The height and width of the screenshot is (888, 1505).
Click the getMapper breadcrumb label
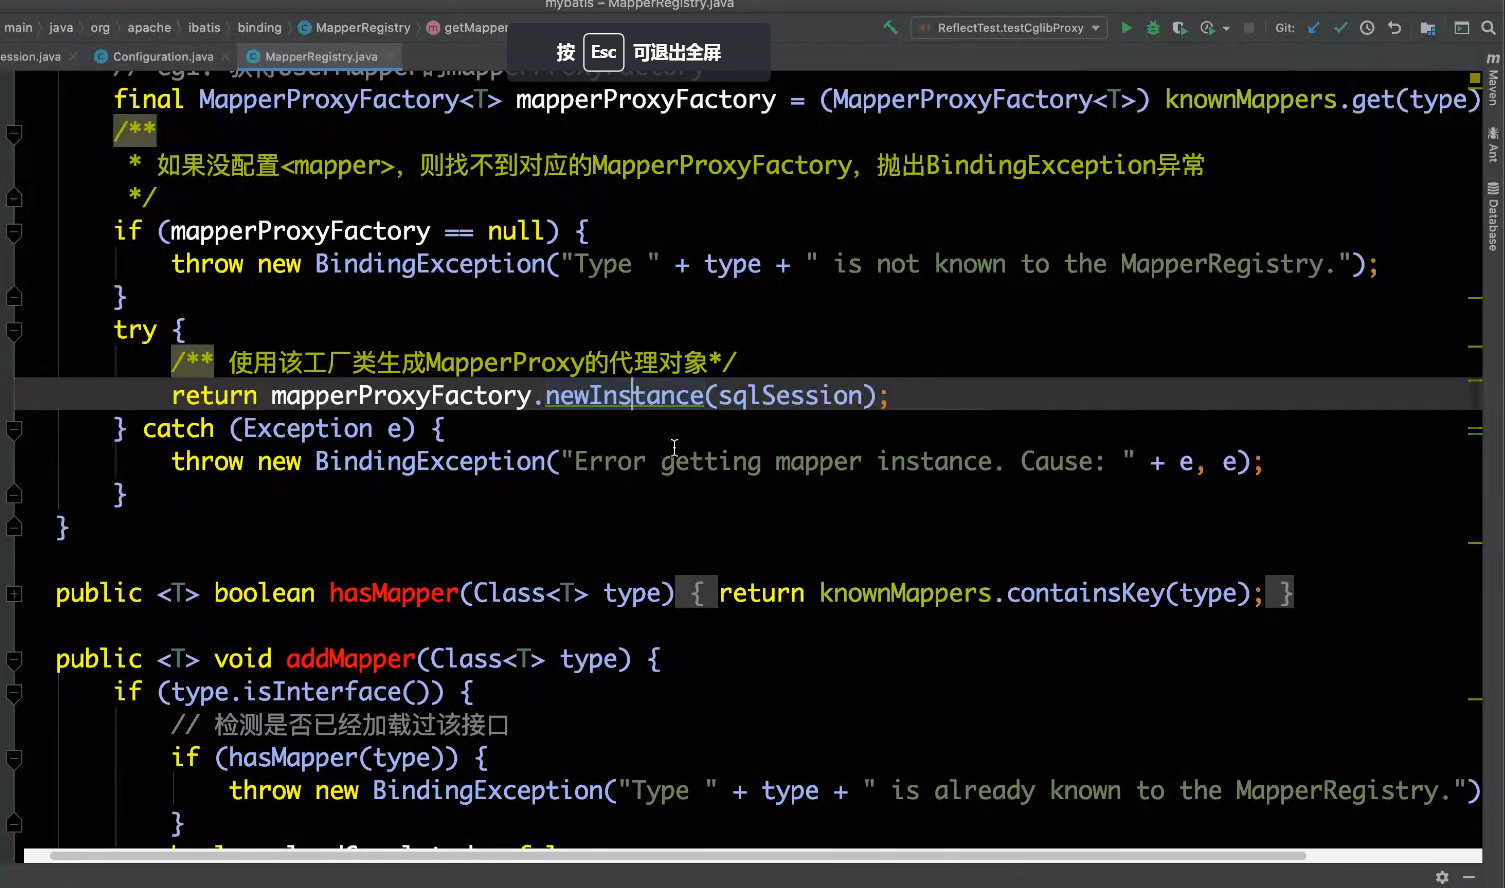click(476, 28)
